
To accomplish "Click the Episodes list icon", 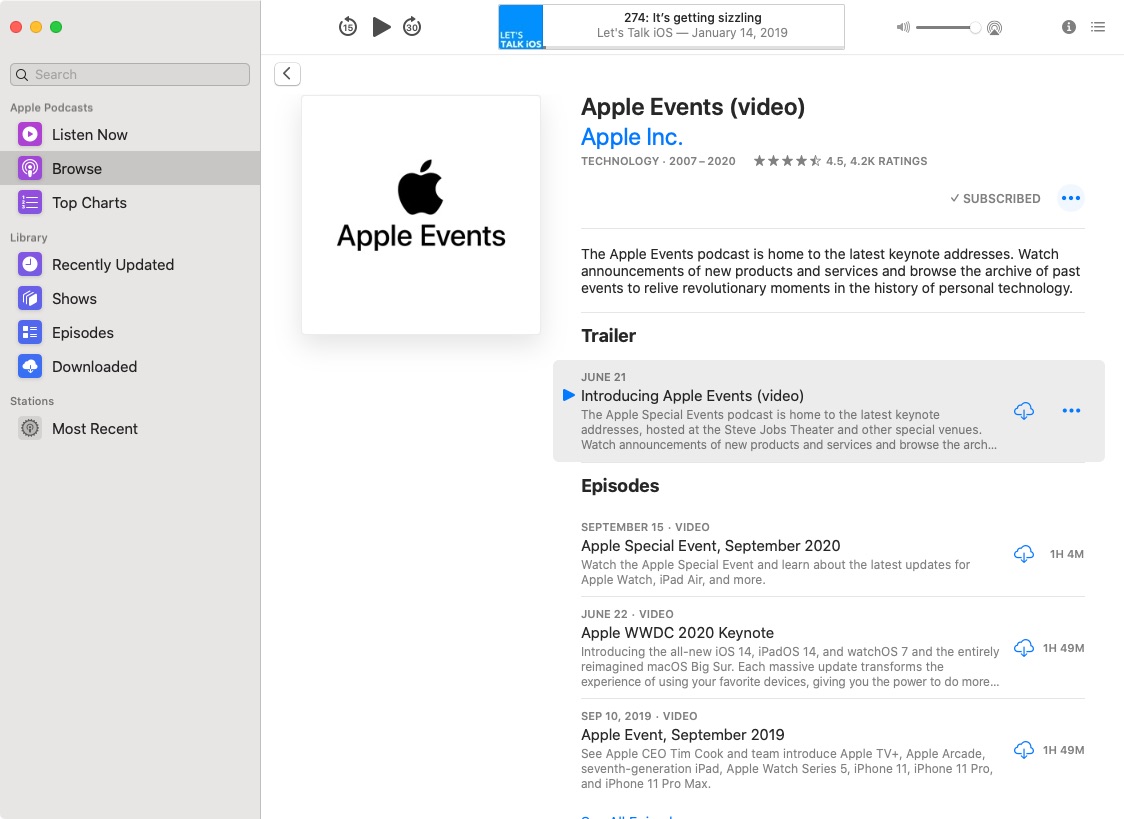I will [x=30, y=332].
